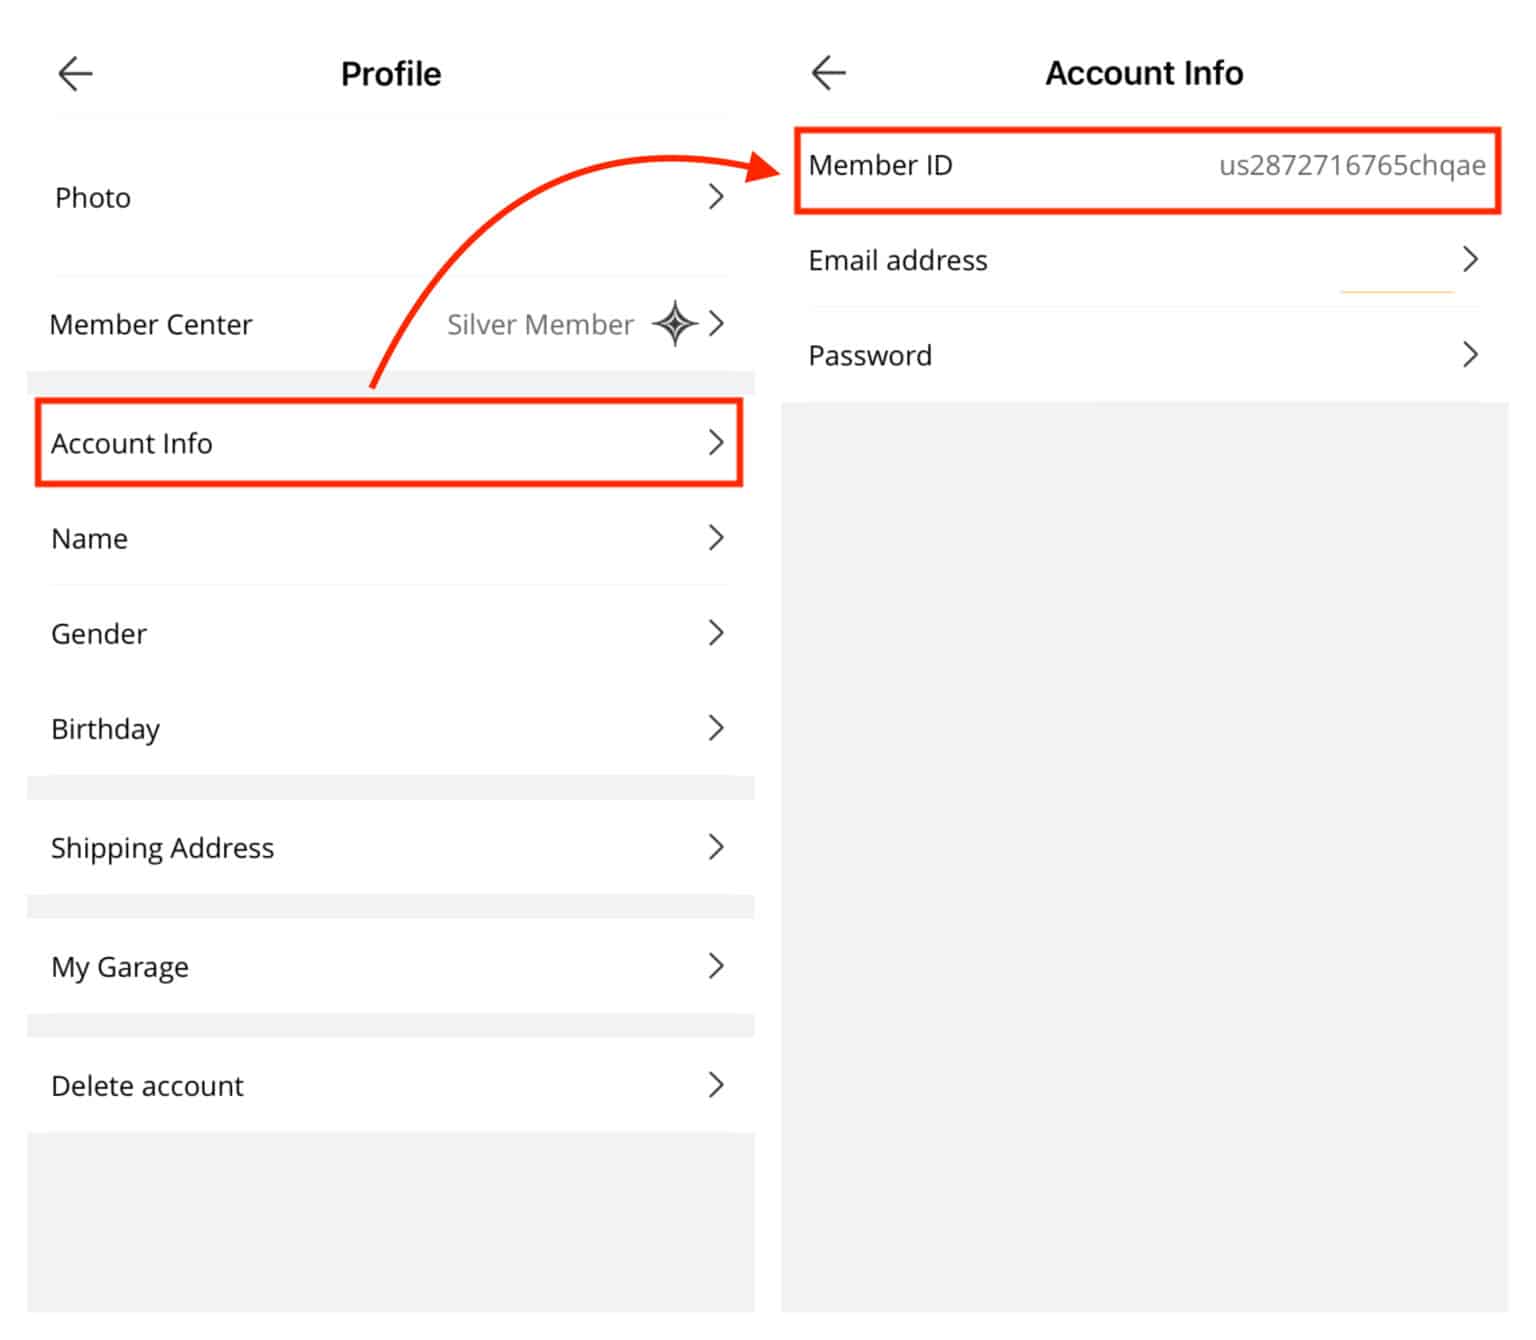Expand the Name settings row

point(390,538)
